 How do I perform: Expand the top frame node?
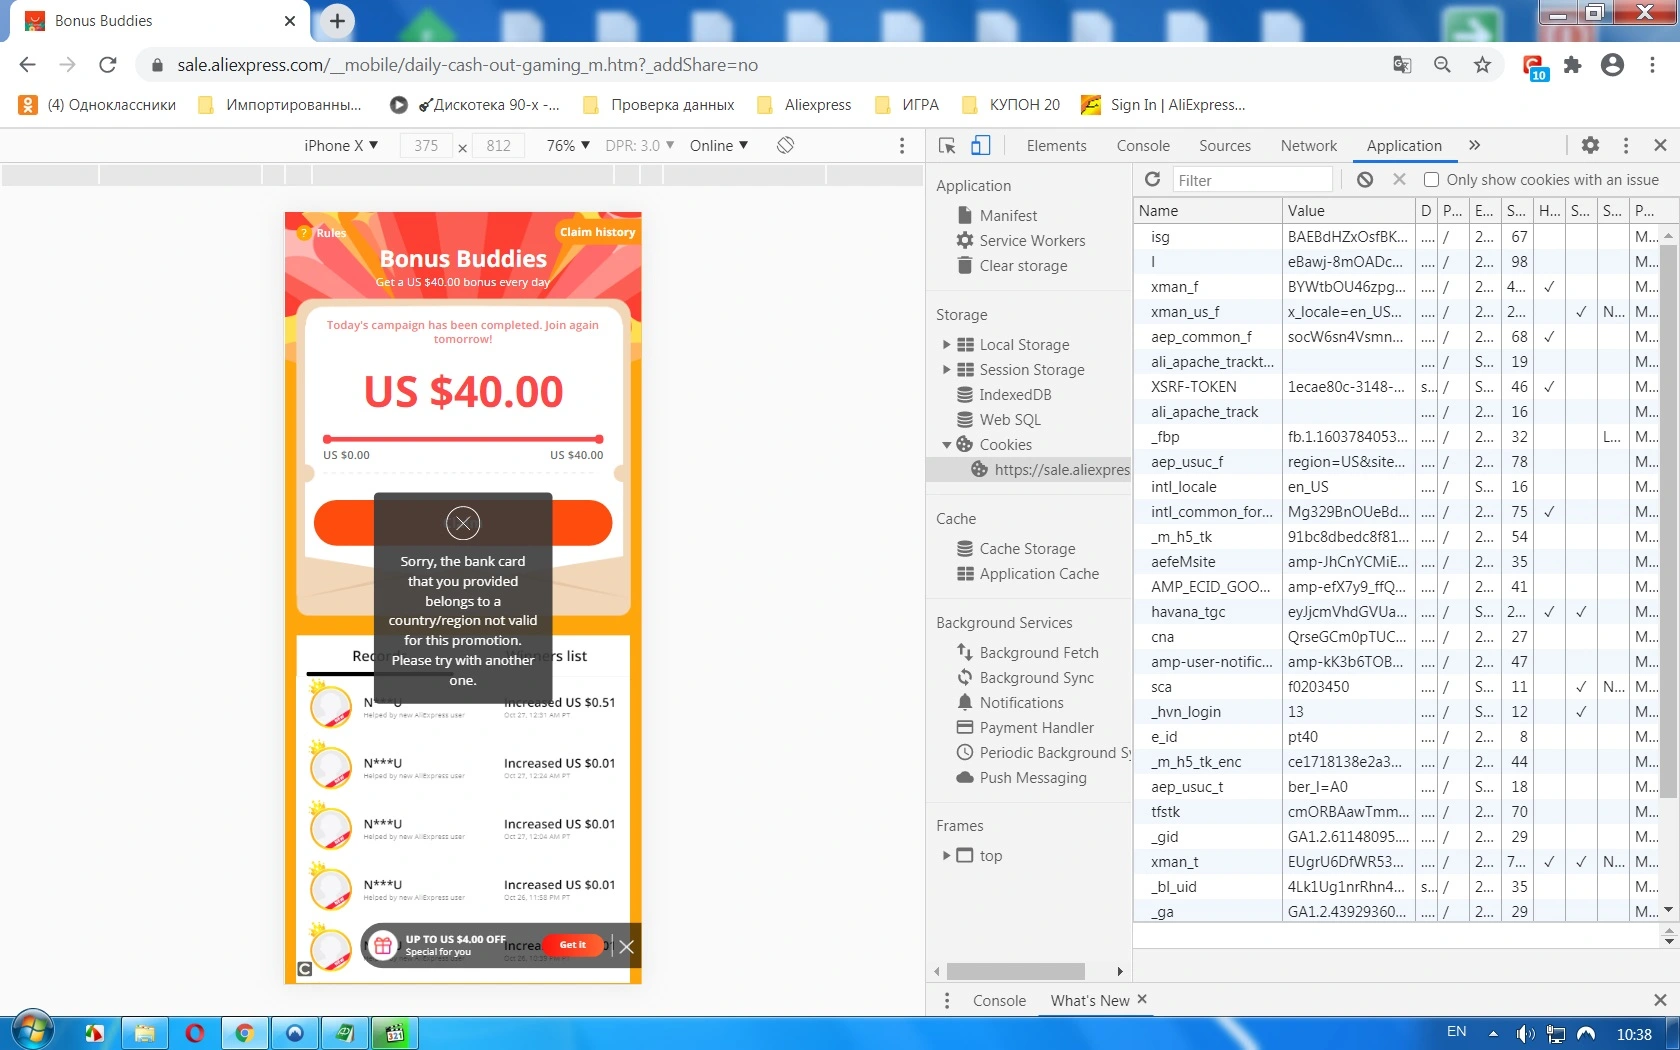[x=946, y=855]
